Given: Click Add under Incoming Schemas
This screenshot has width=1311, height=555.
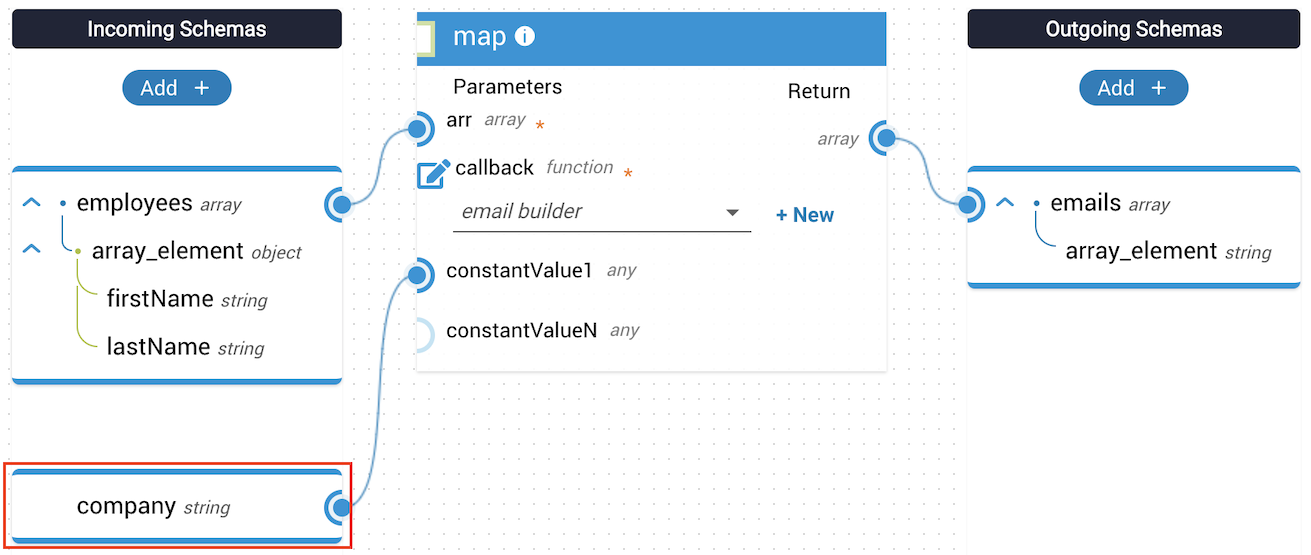Looking at the screenshot, I should [x=176, y=88].
